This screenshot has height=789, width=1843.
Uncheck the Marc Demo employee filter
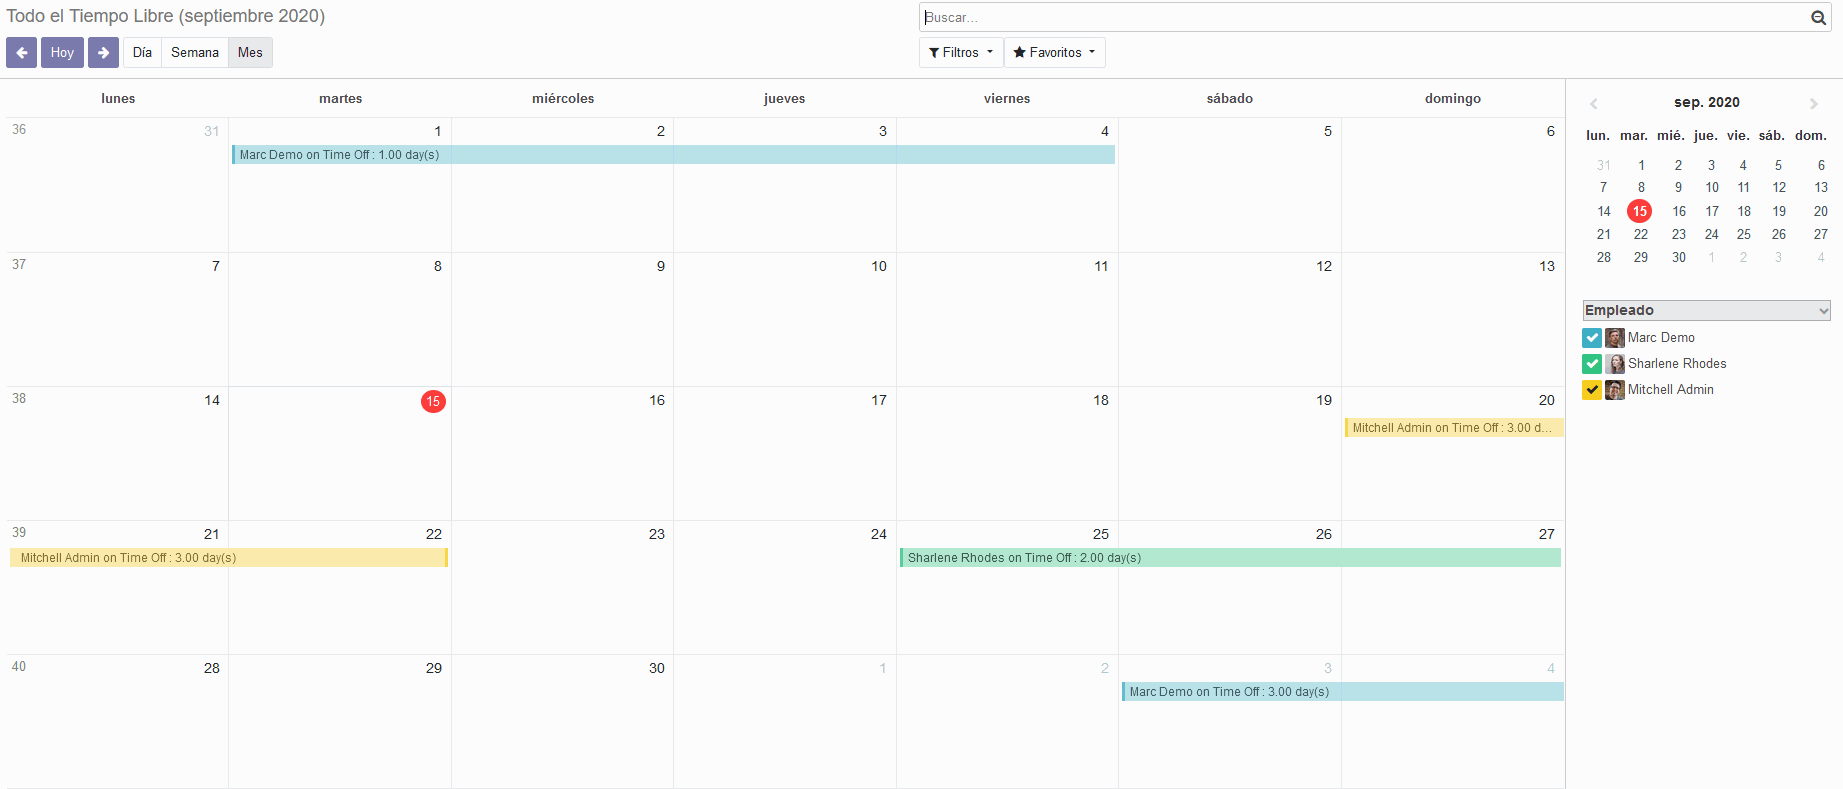click(x=1592, y=338)
